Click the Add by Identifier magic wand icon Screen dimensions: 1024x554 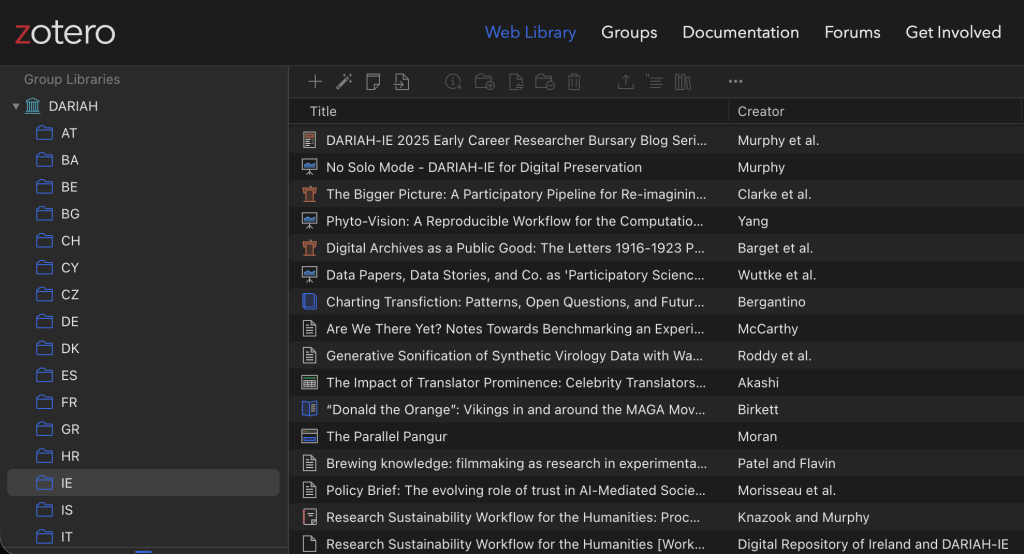pyautogui.click(x=344, y=82)
